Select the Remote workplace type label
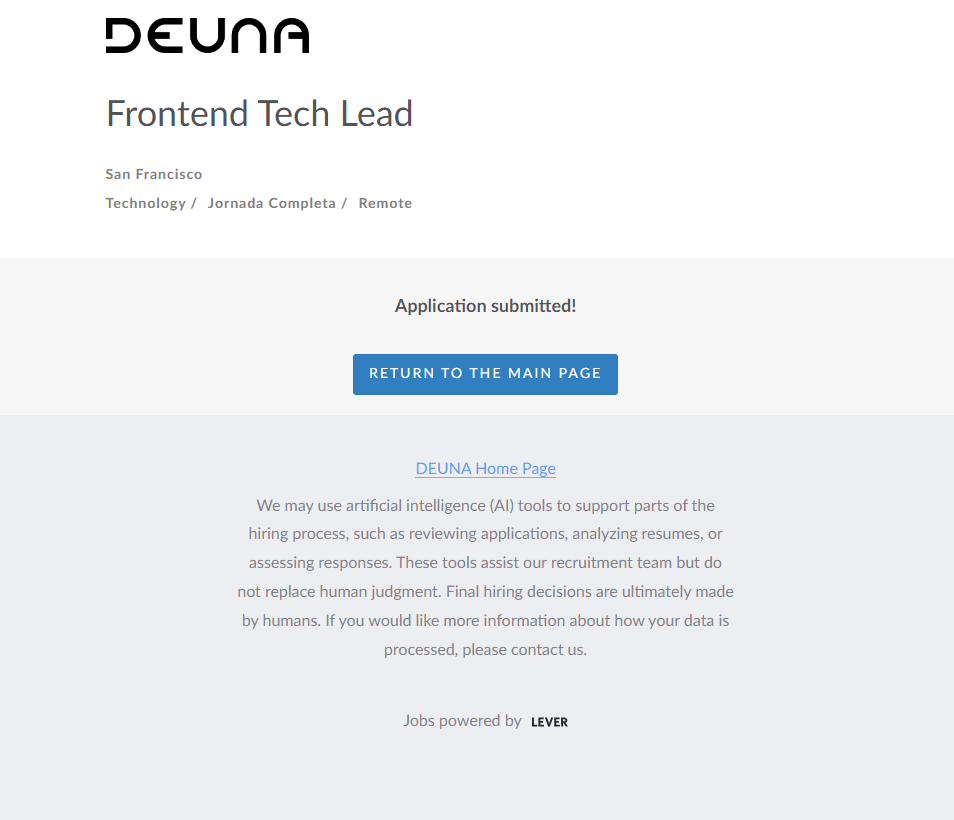 point(385,203)
